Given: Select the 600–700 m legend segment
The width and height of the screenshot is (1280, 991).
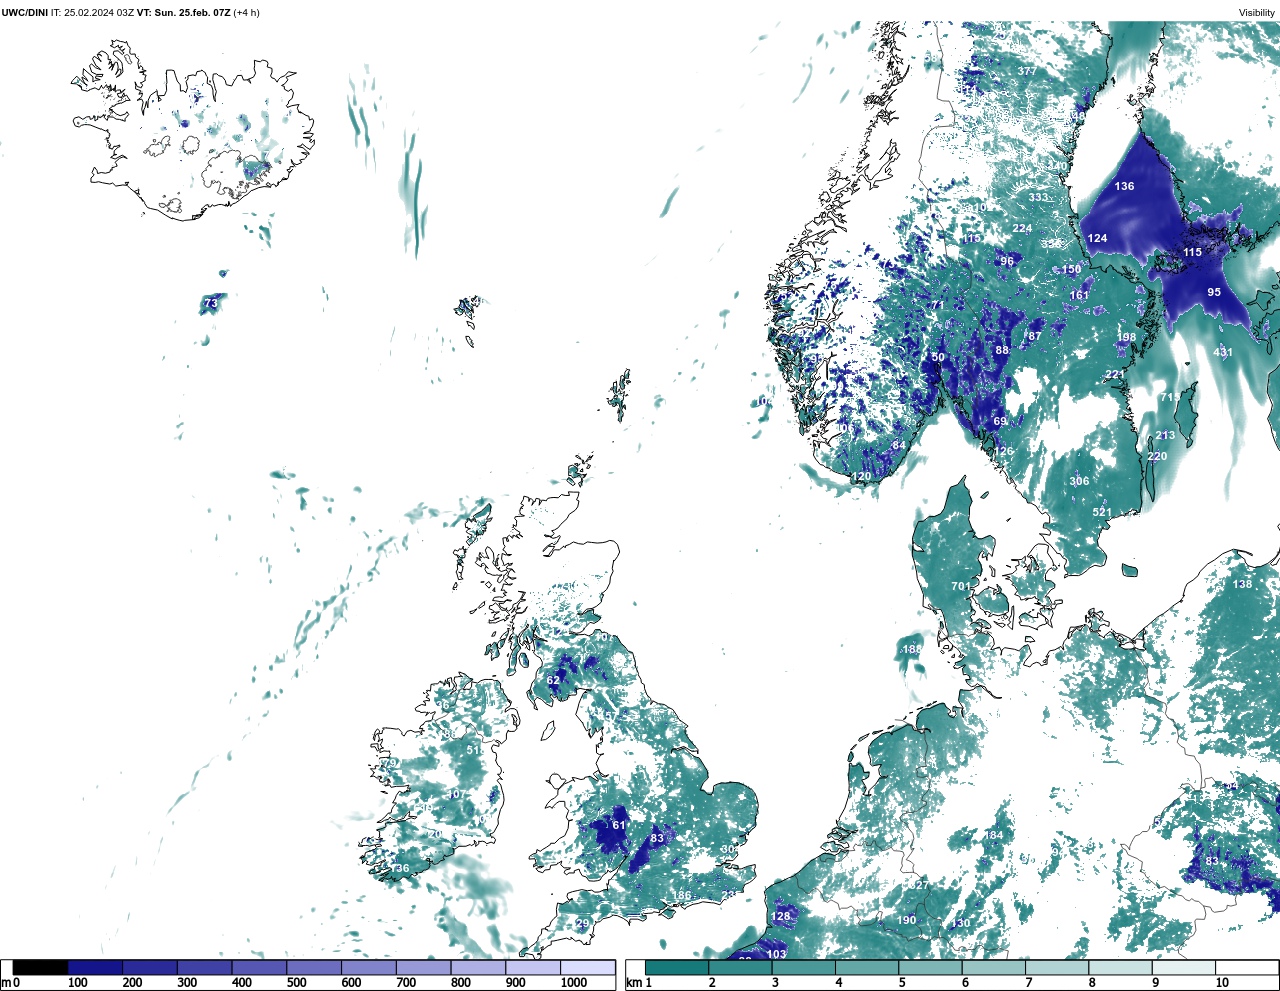Looking at the screenshot, I should 369,968.
